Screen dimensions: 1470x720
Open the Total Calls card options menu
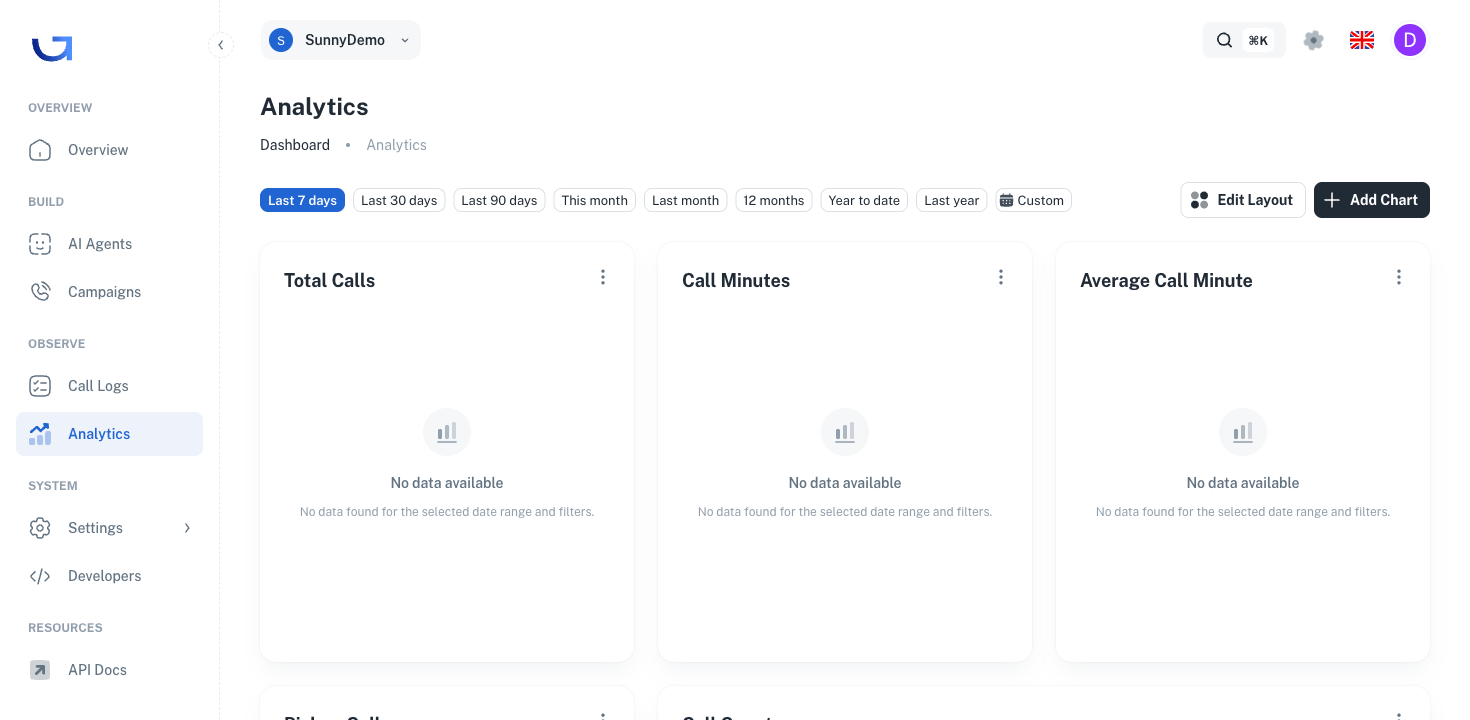[603, 277]
